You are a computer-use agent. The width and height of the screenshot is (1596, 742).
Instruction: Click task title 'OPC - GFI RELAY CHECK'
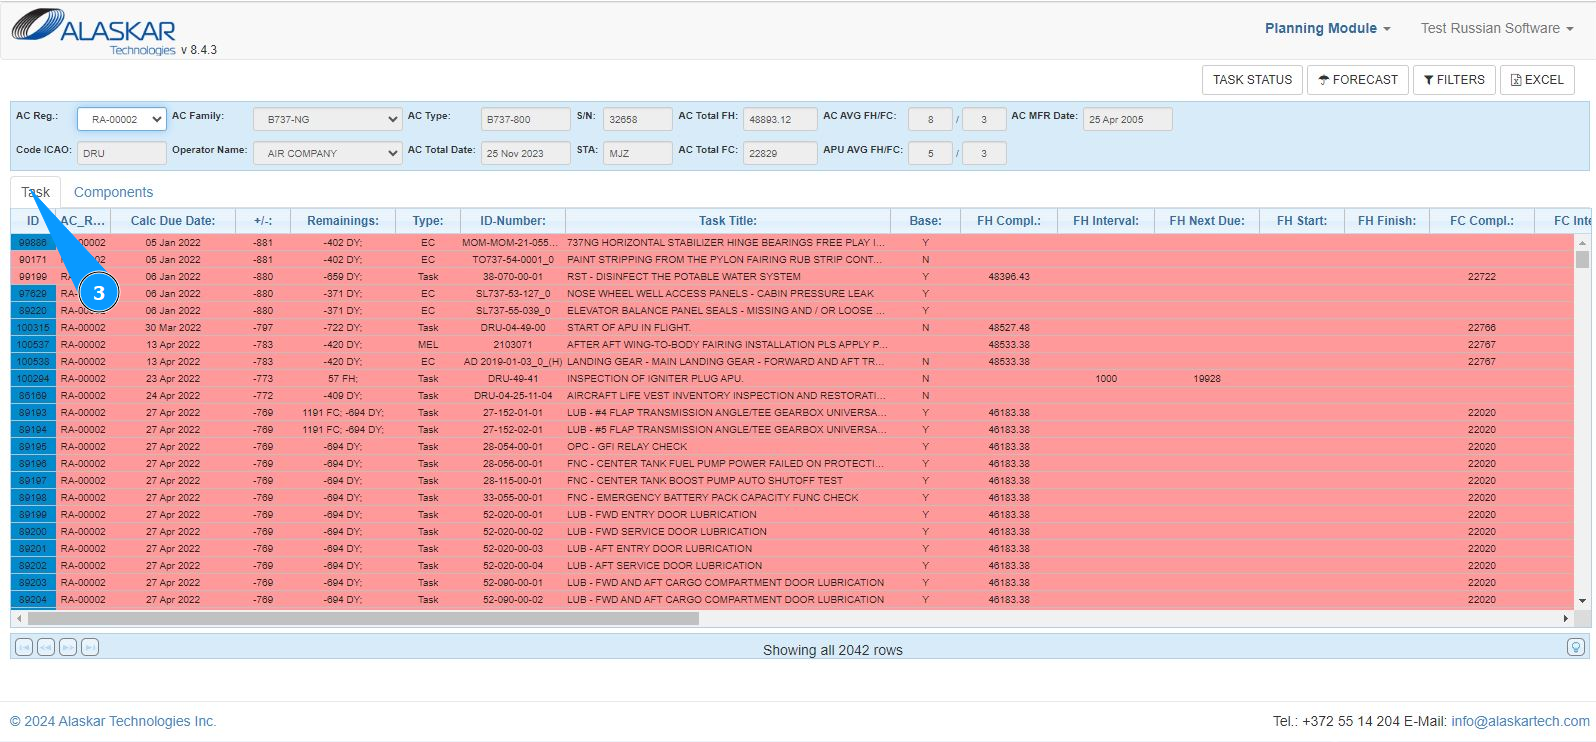(627, 447)
